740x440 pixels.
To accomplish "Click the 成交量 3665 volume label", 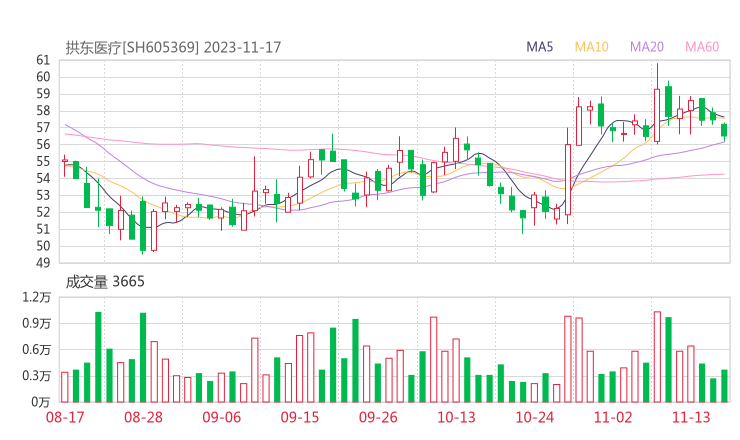I will 105,282.
